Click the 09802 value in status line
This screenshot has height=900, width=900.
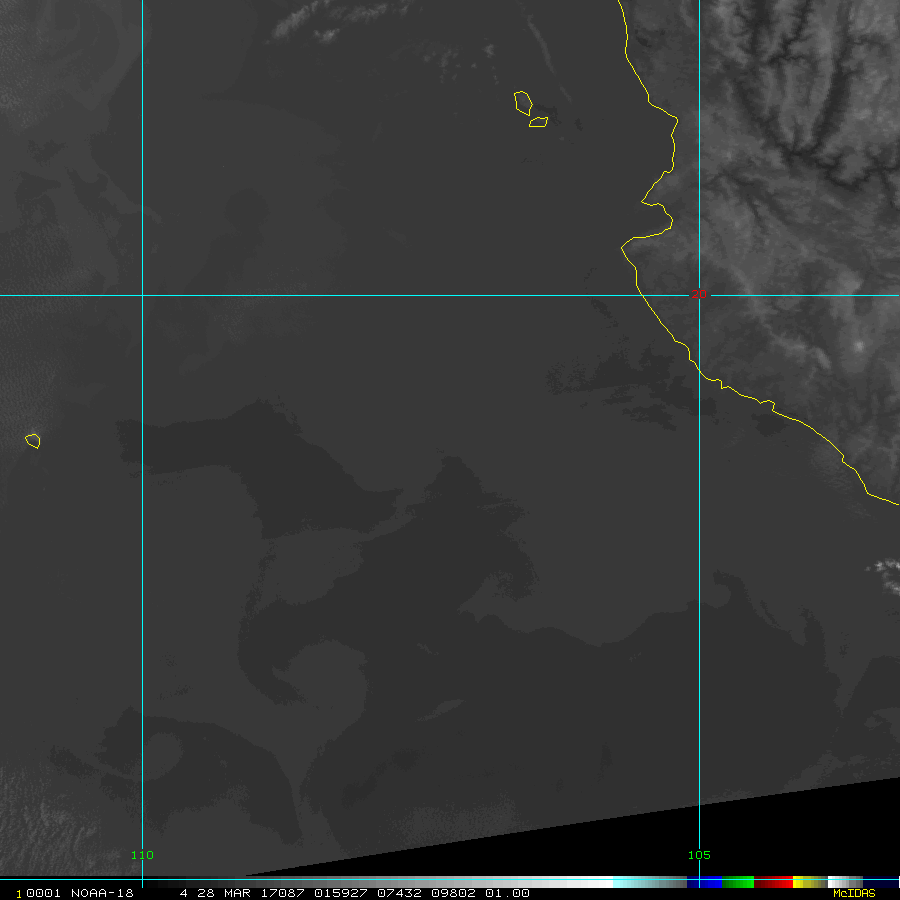click(x=454, y=893)
